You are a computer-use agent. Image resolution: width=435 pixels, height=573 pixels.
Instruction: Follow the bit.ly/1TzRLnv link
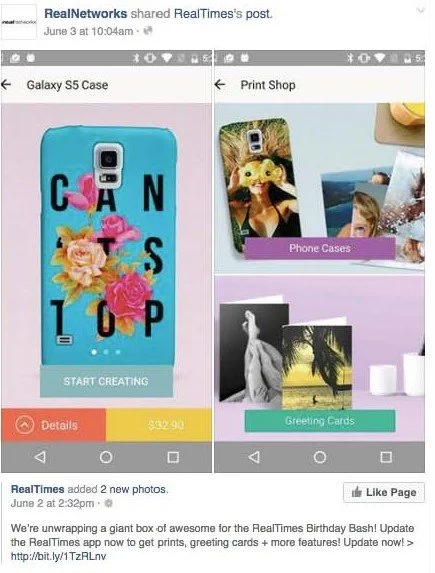(x=58, y=556)
